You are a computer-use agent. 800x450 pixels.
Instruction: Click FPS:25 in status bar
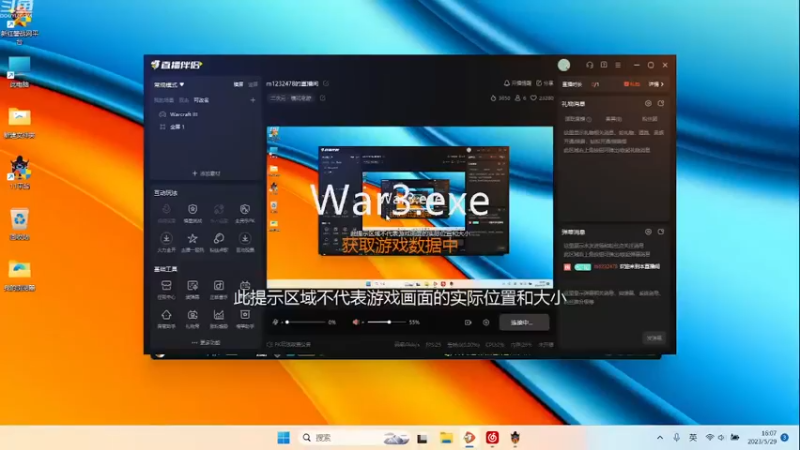(433, 345)
